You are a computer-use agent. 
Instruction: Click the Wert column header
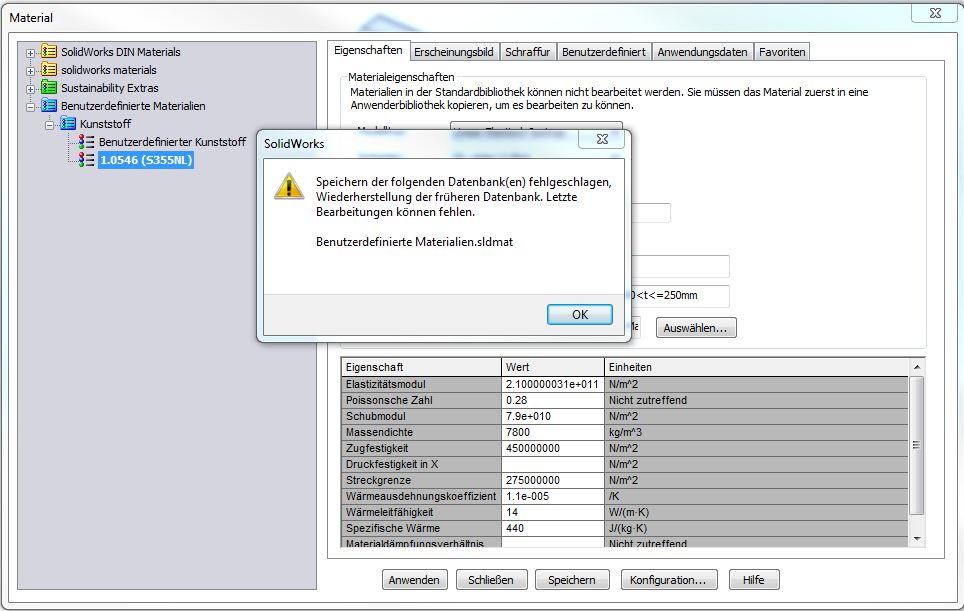tap(553, 367)
